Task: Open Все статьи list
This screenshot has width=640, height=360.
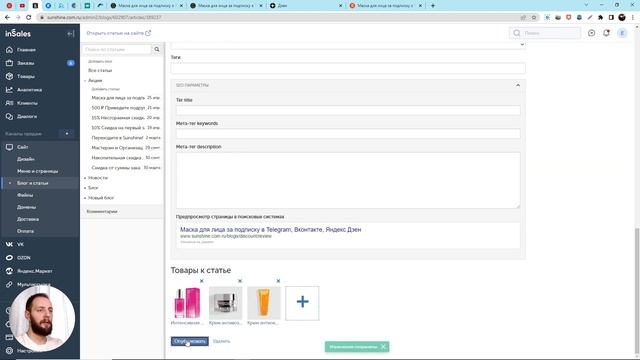Action: [100, 71]
